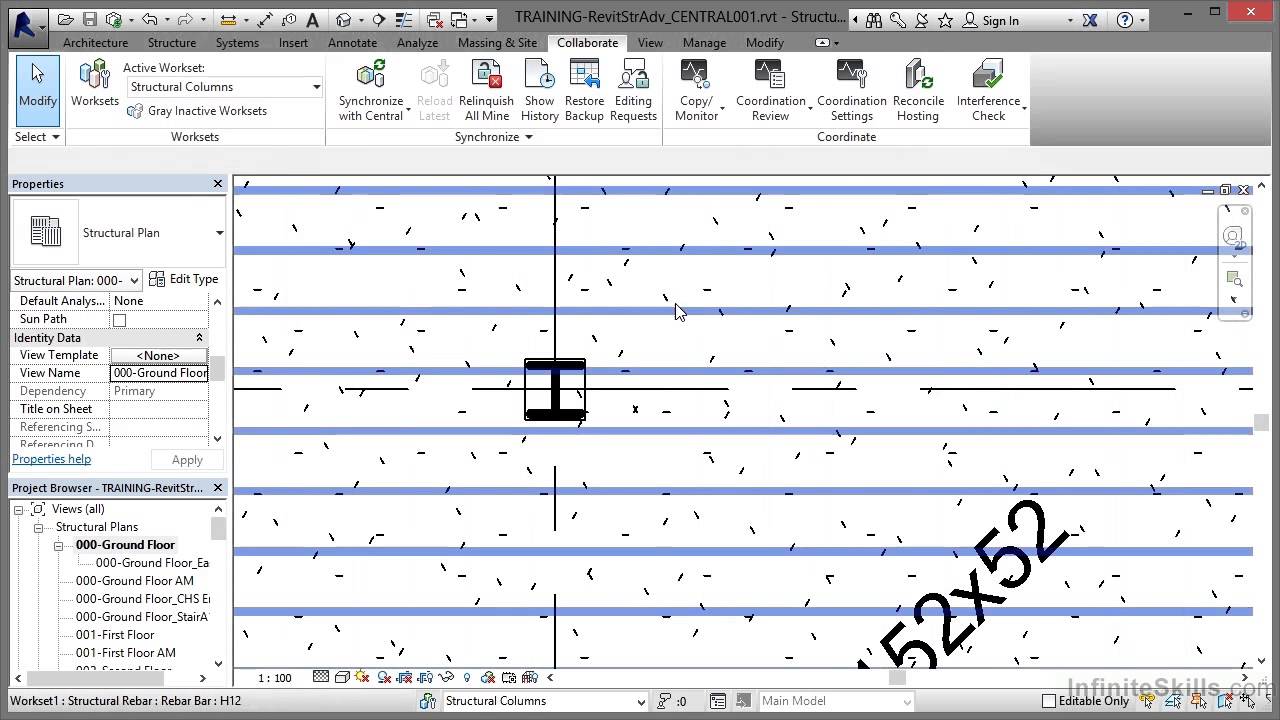Toggle Reveal Hidden Elements lightbulb icon
The width and height of the screenshot is (1280, 720).
467,677
